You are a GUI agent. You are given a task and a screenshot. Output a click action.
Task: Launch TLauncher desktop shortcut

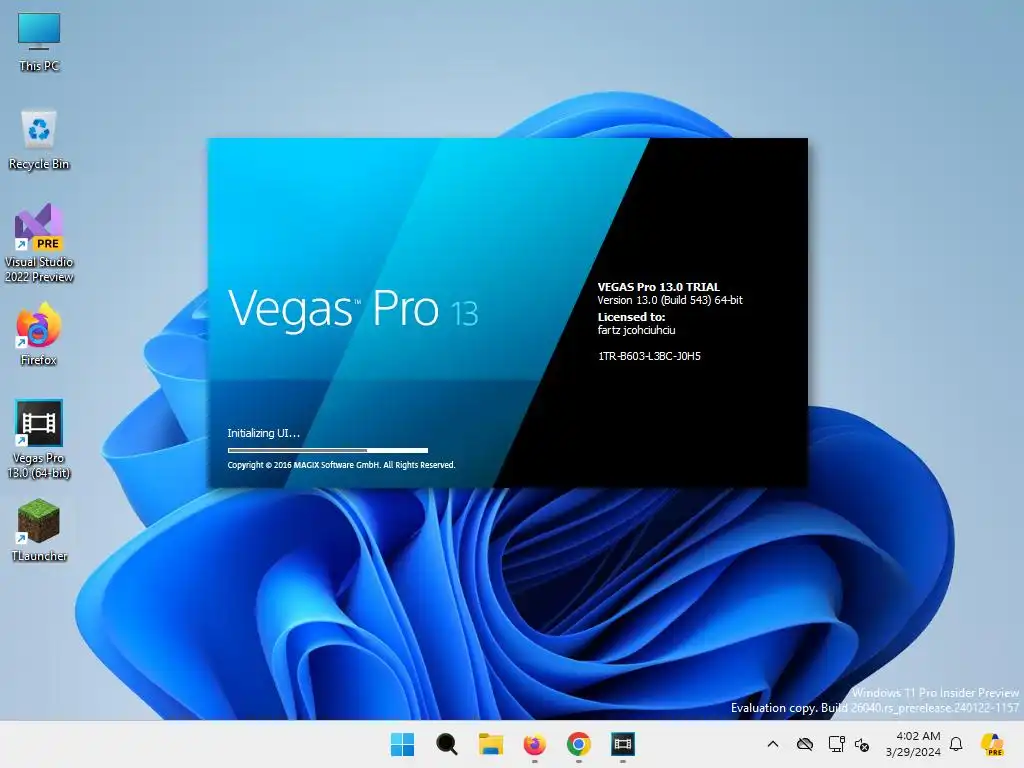point(39,530)
